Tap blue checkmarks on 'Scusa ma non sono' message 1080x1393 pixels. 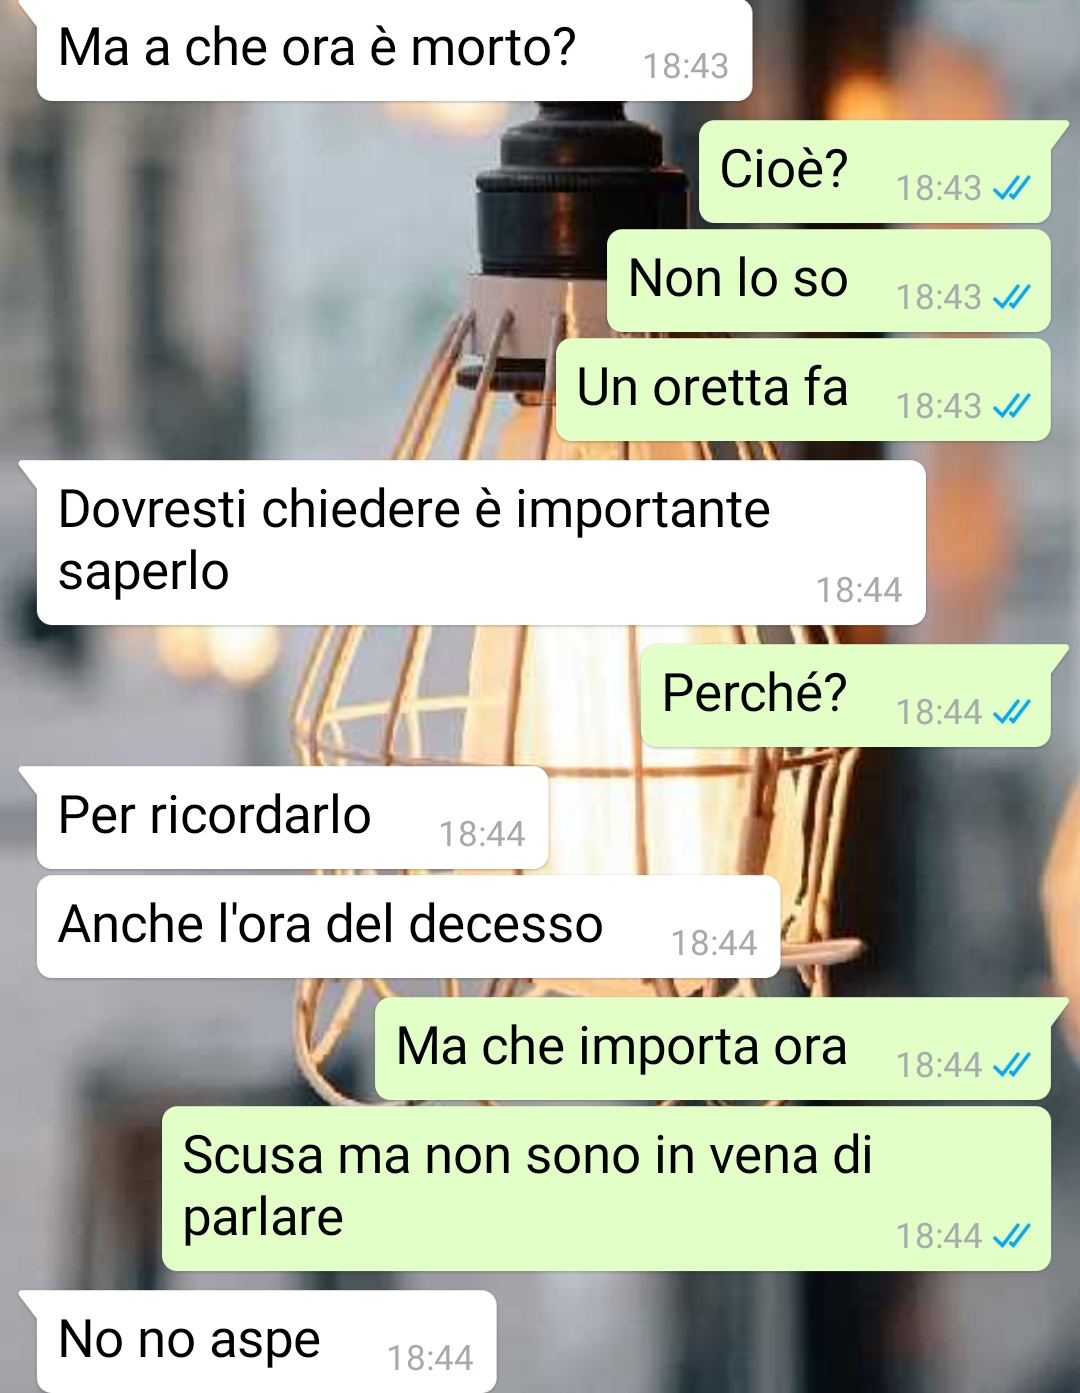tap(1011, 1237)
